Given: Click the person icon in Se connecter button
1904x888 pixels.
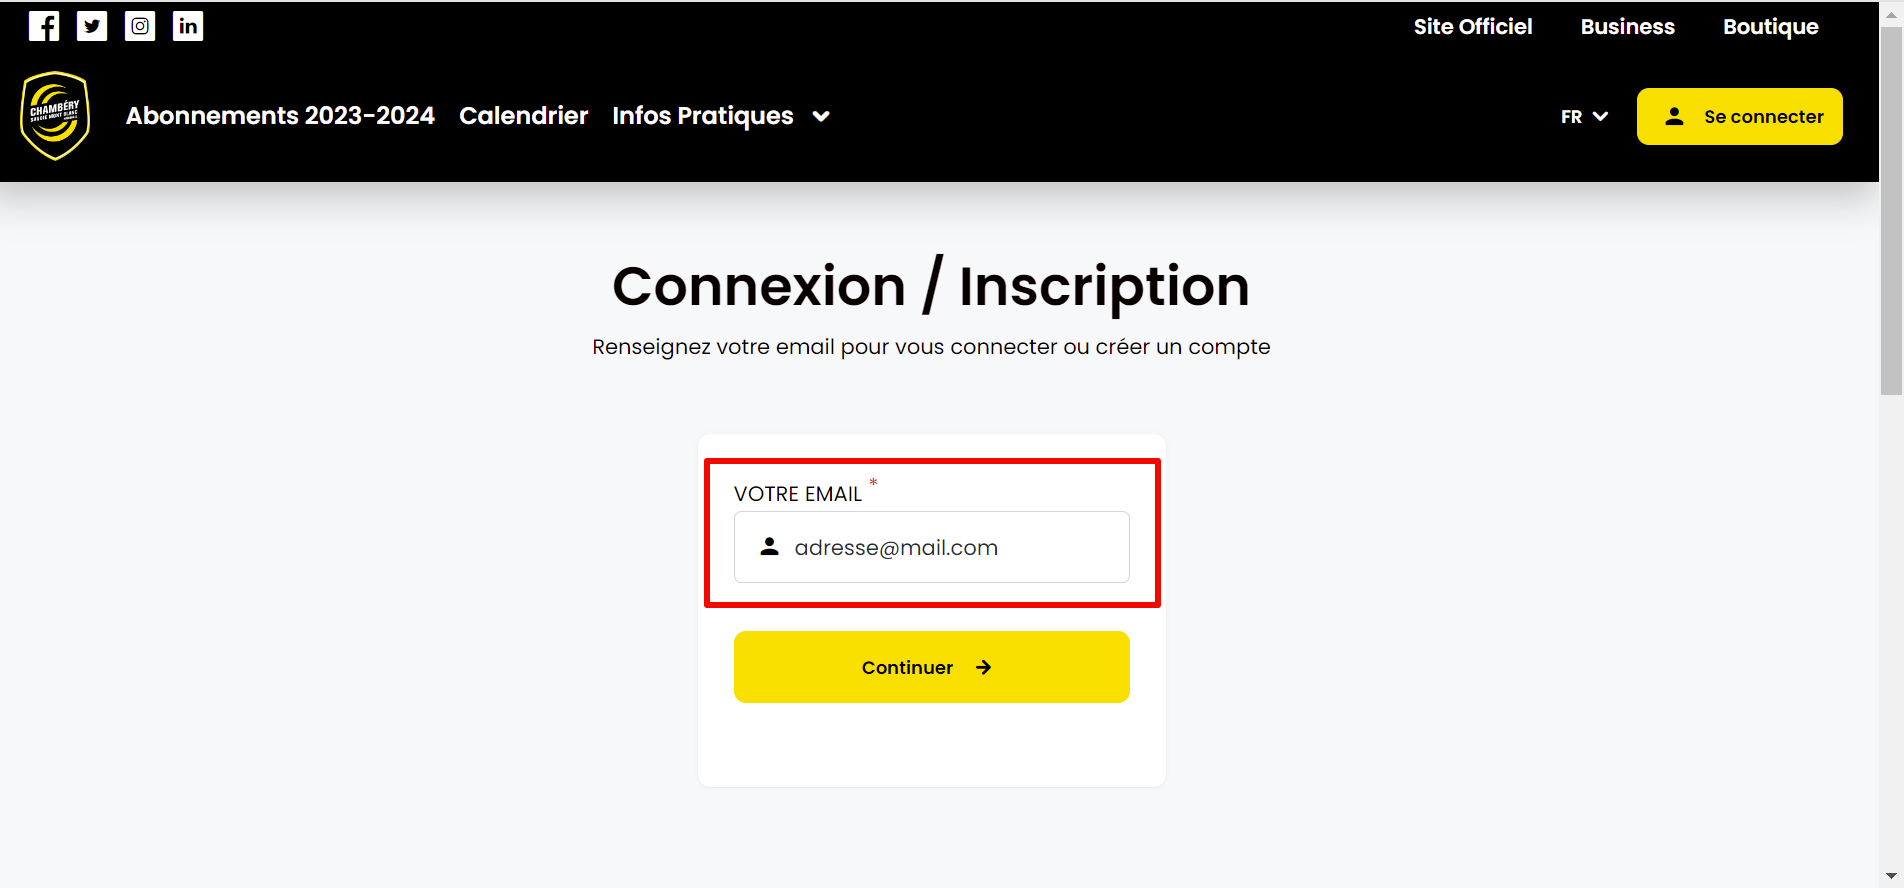Looking at the screenshot, I should pos(1674,117).
